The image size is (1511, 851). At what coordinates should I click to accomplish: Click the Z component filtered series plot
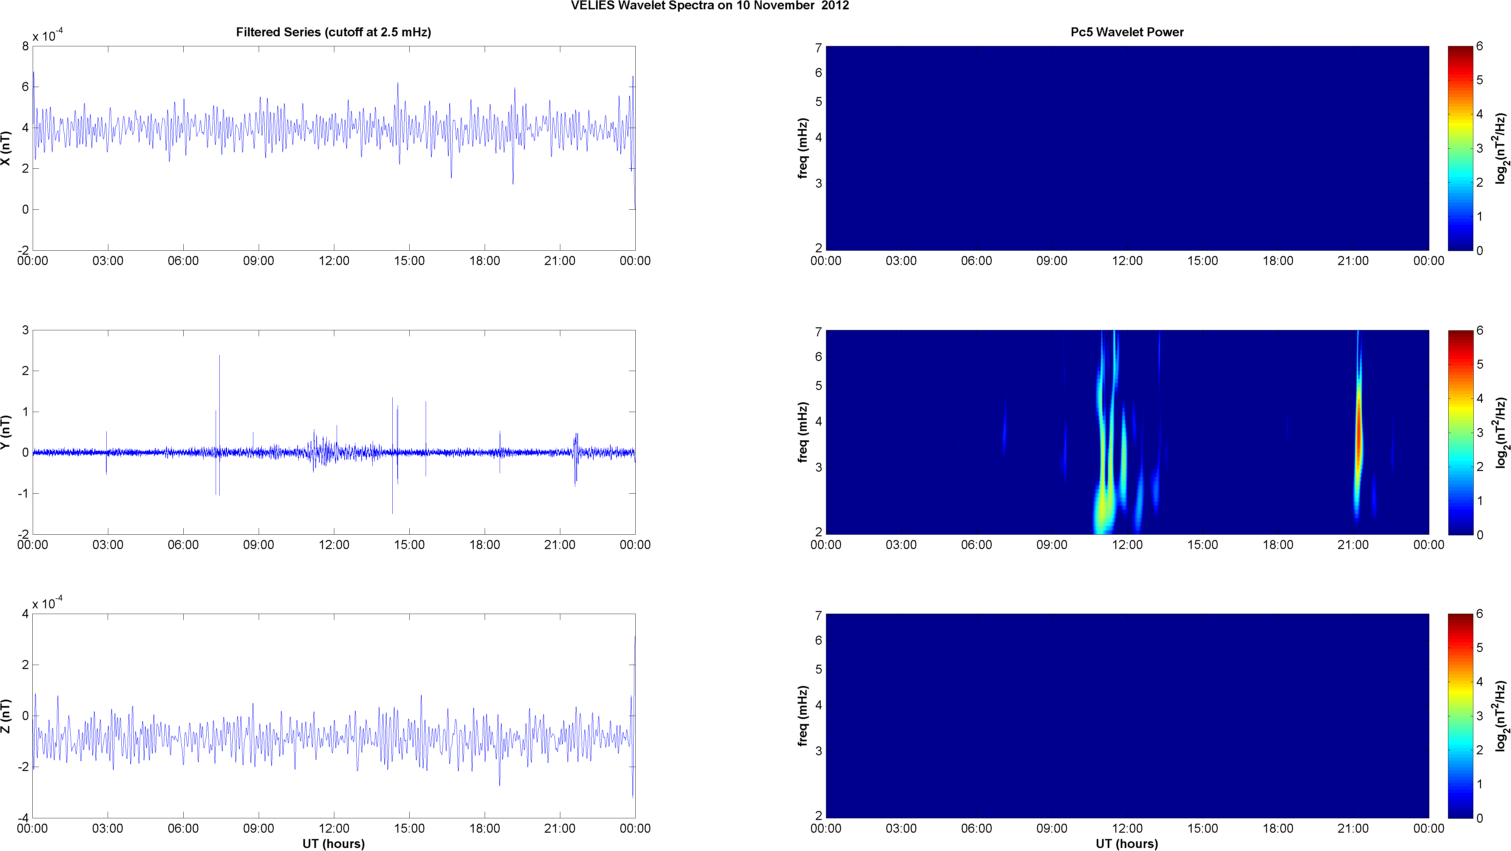334,716
